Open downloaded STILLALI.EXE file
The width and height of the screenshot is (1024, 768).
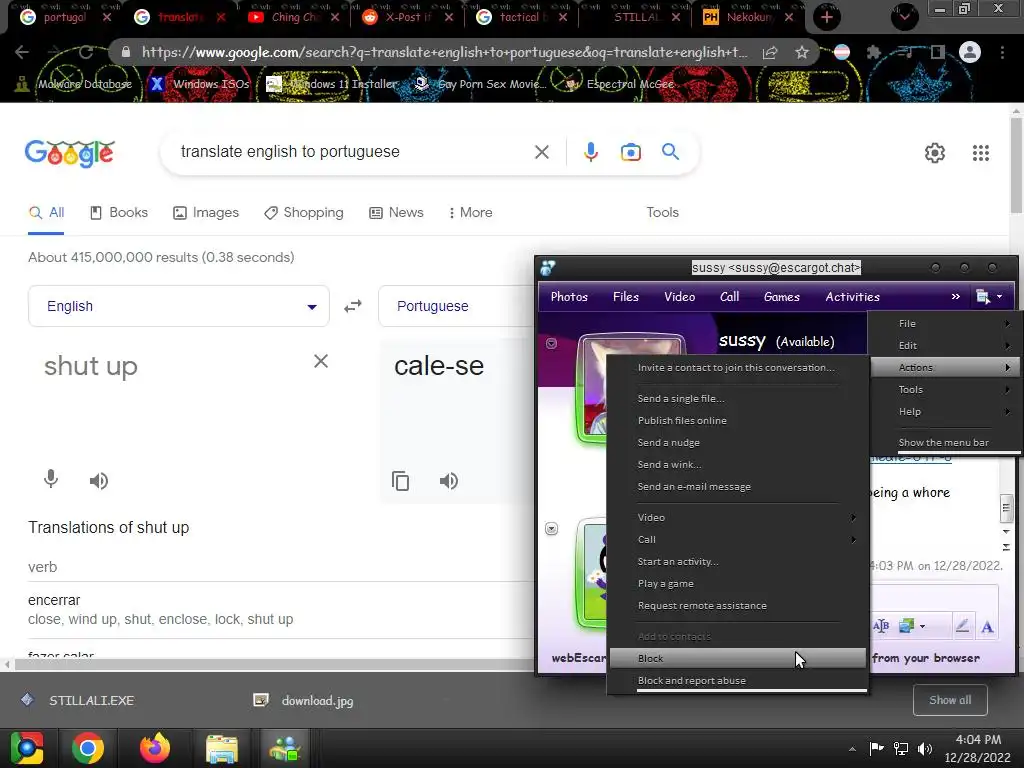78,700
